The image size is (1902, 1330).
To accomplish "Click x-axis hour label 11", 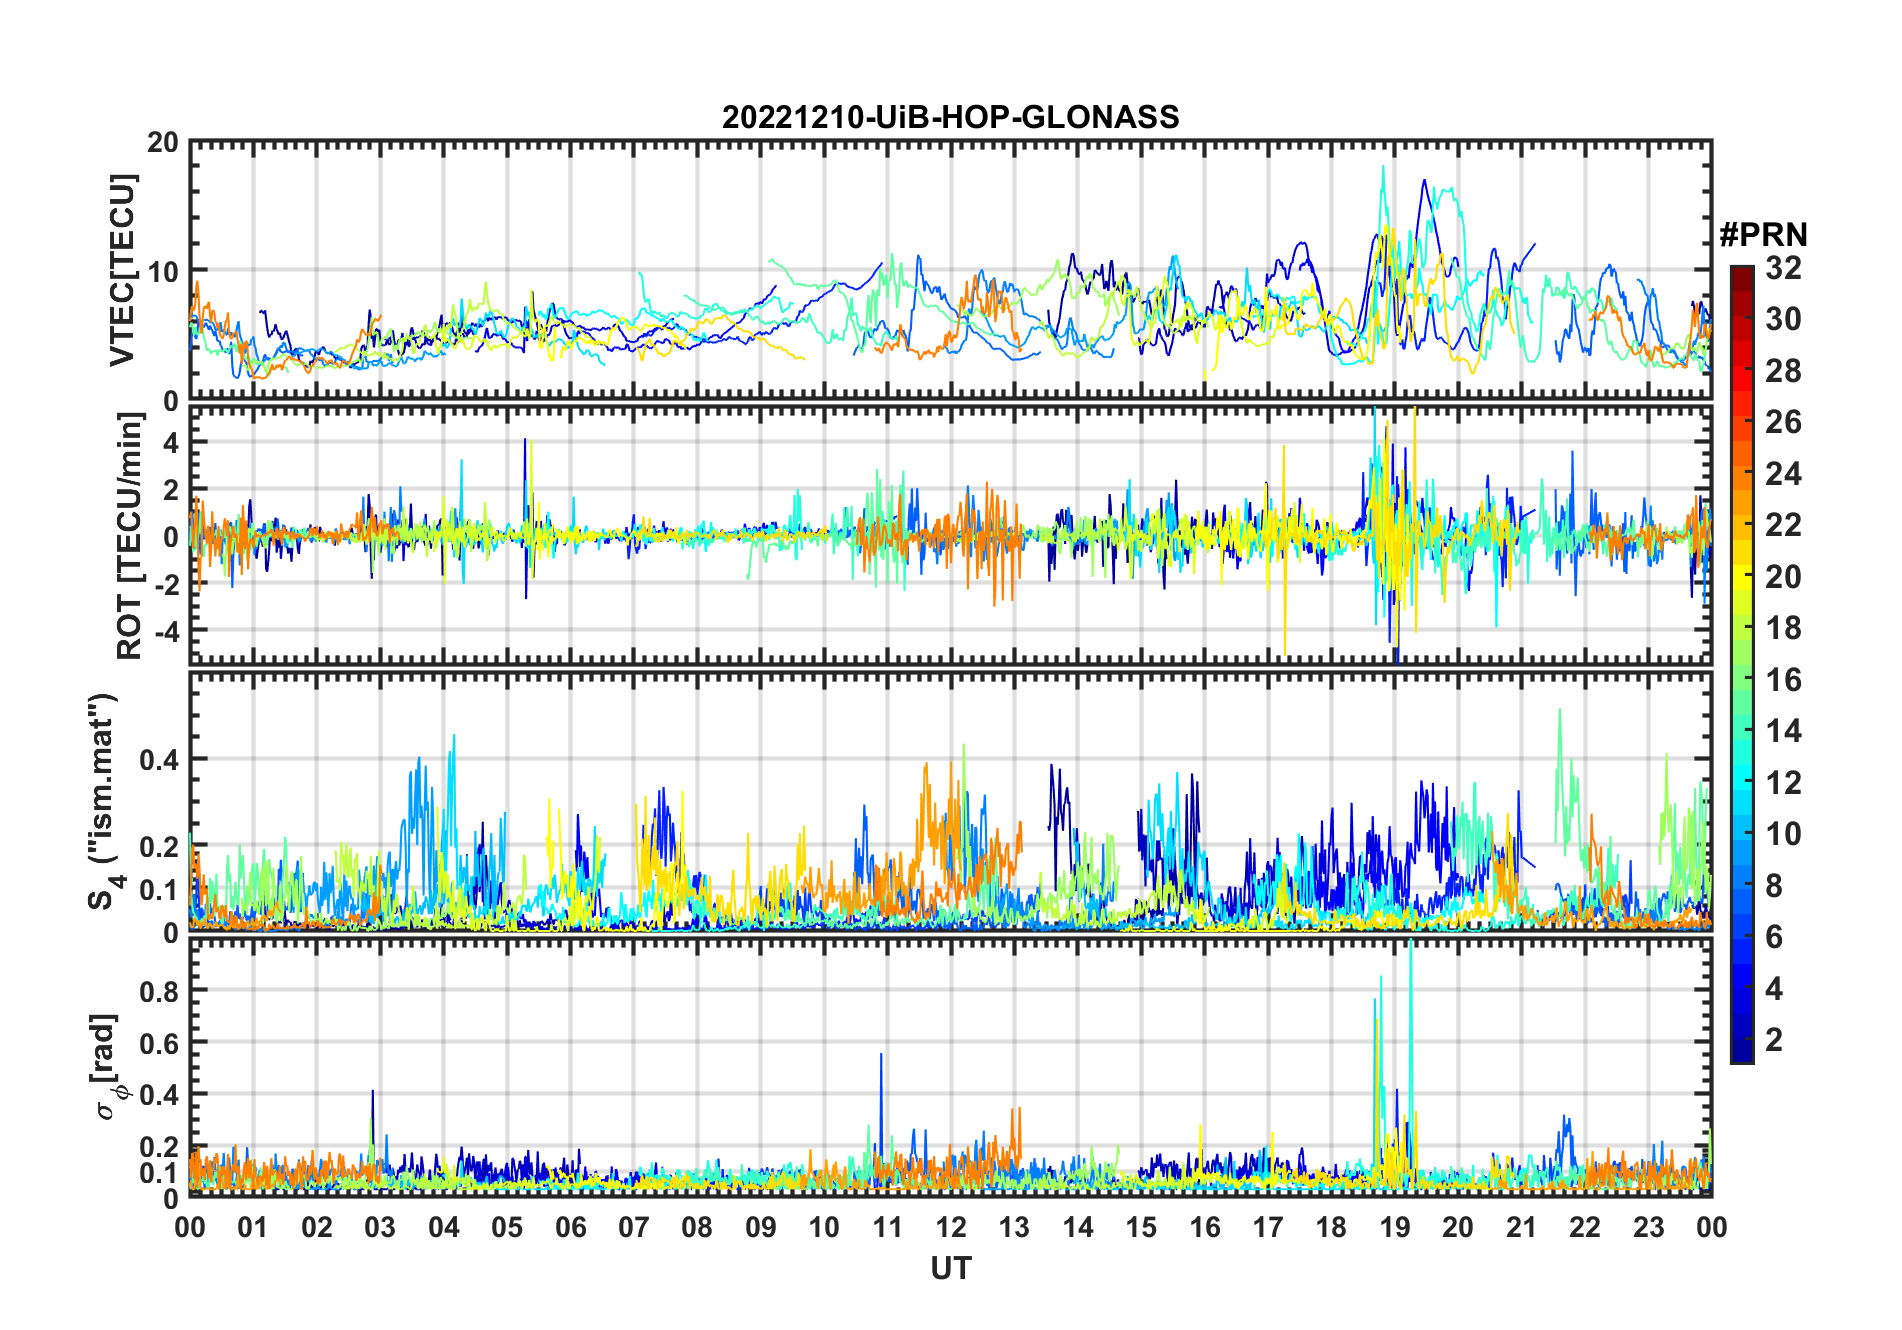I will pyautogui.click(x=888, y=1228).
